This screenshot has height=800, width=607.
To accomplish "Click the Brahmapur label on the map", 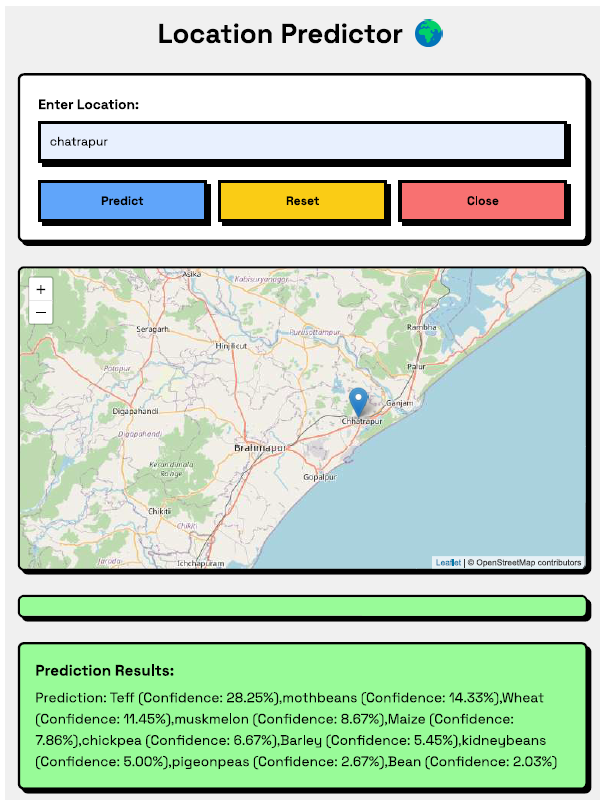I will click(260, 447).
